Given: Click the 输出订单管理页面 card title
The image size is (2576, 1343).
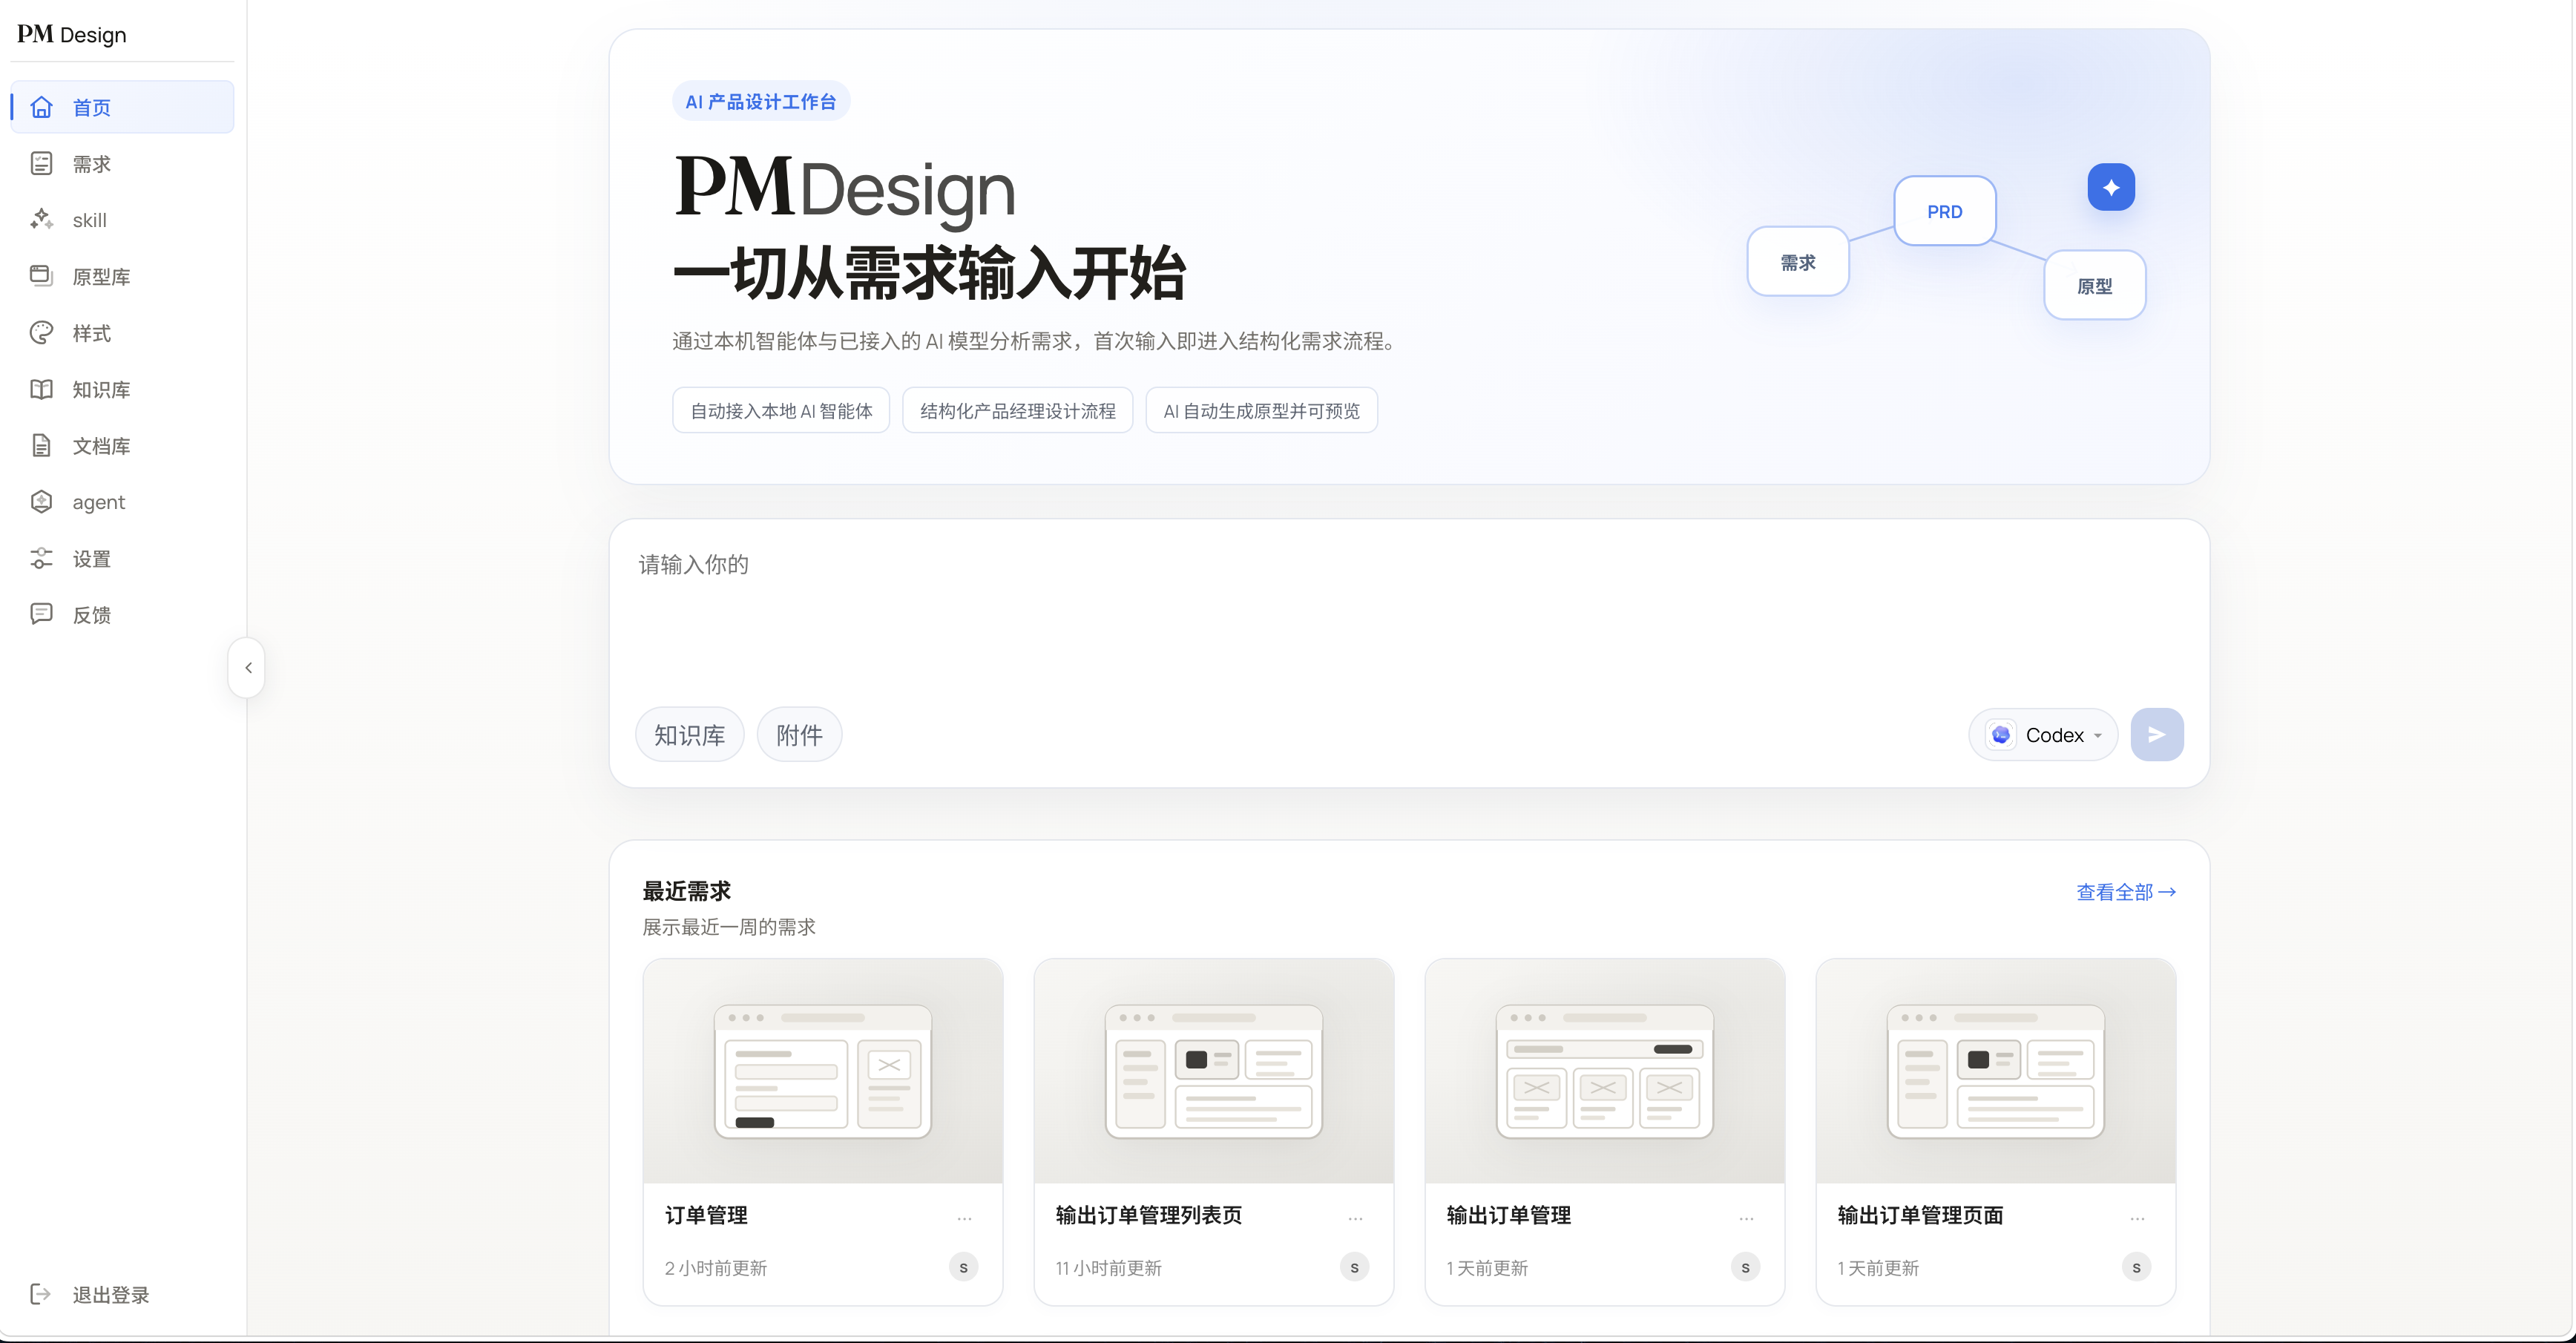Looking at the screenshot, I should click(1921, 1215).
